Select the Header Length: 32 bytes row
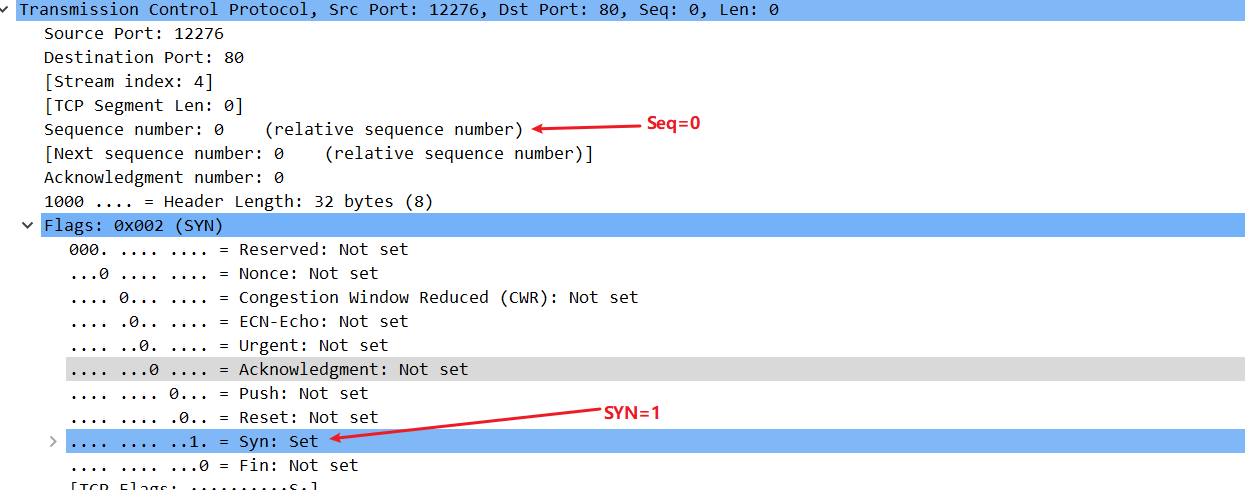The height and width of the screenshot is (490, 1245). point(239,201)
